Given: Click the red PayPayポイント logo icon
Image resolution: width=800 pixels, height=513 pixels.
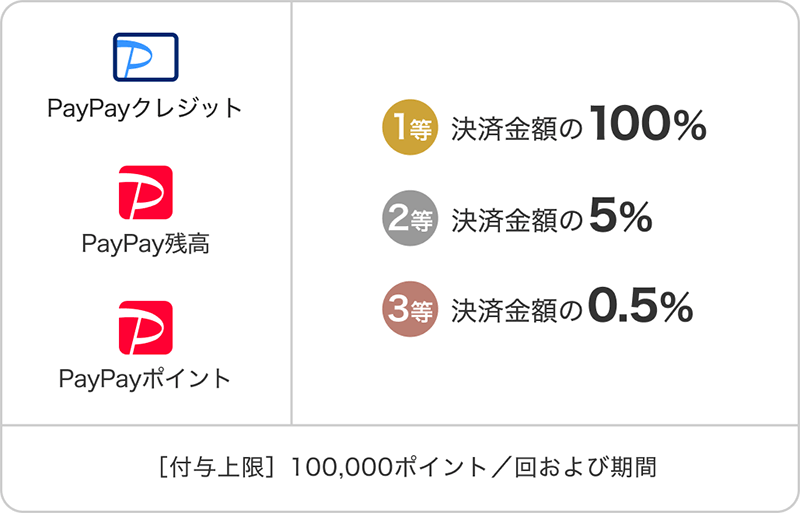Looking at the screenshot, I should 145,328.
